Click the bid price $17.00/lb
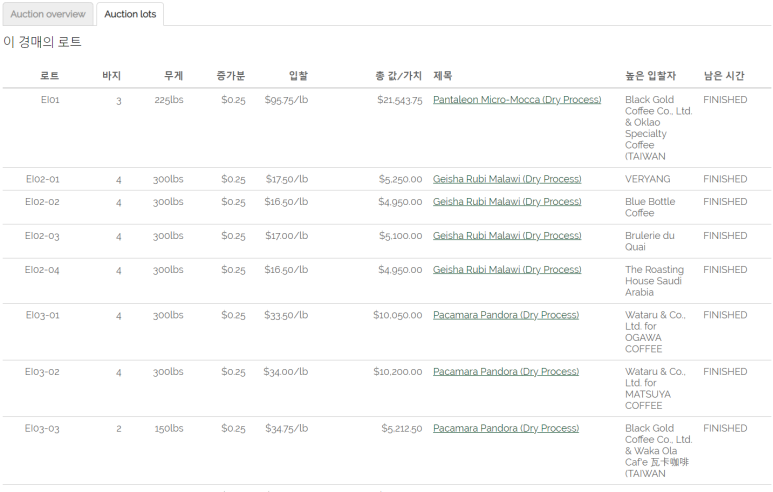Screen dimensions: 773x492 click(287, 236)
